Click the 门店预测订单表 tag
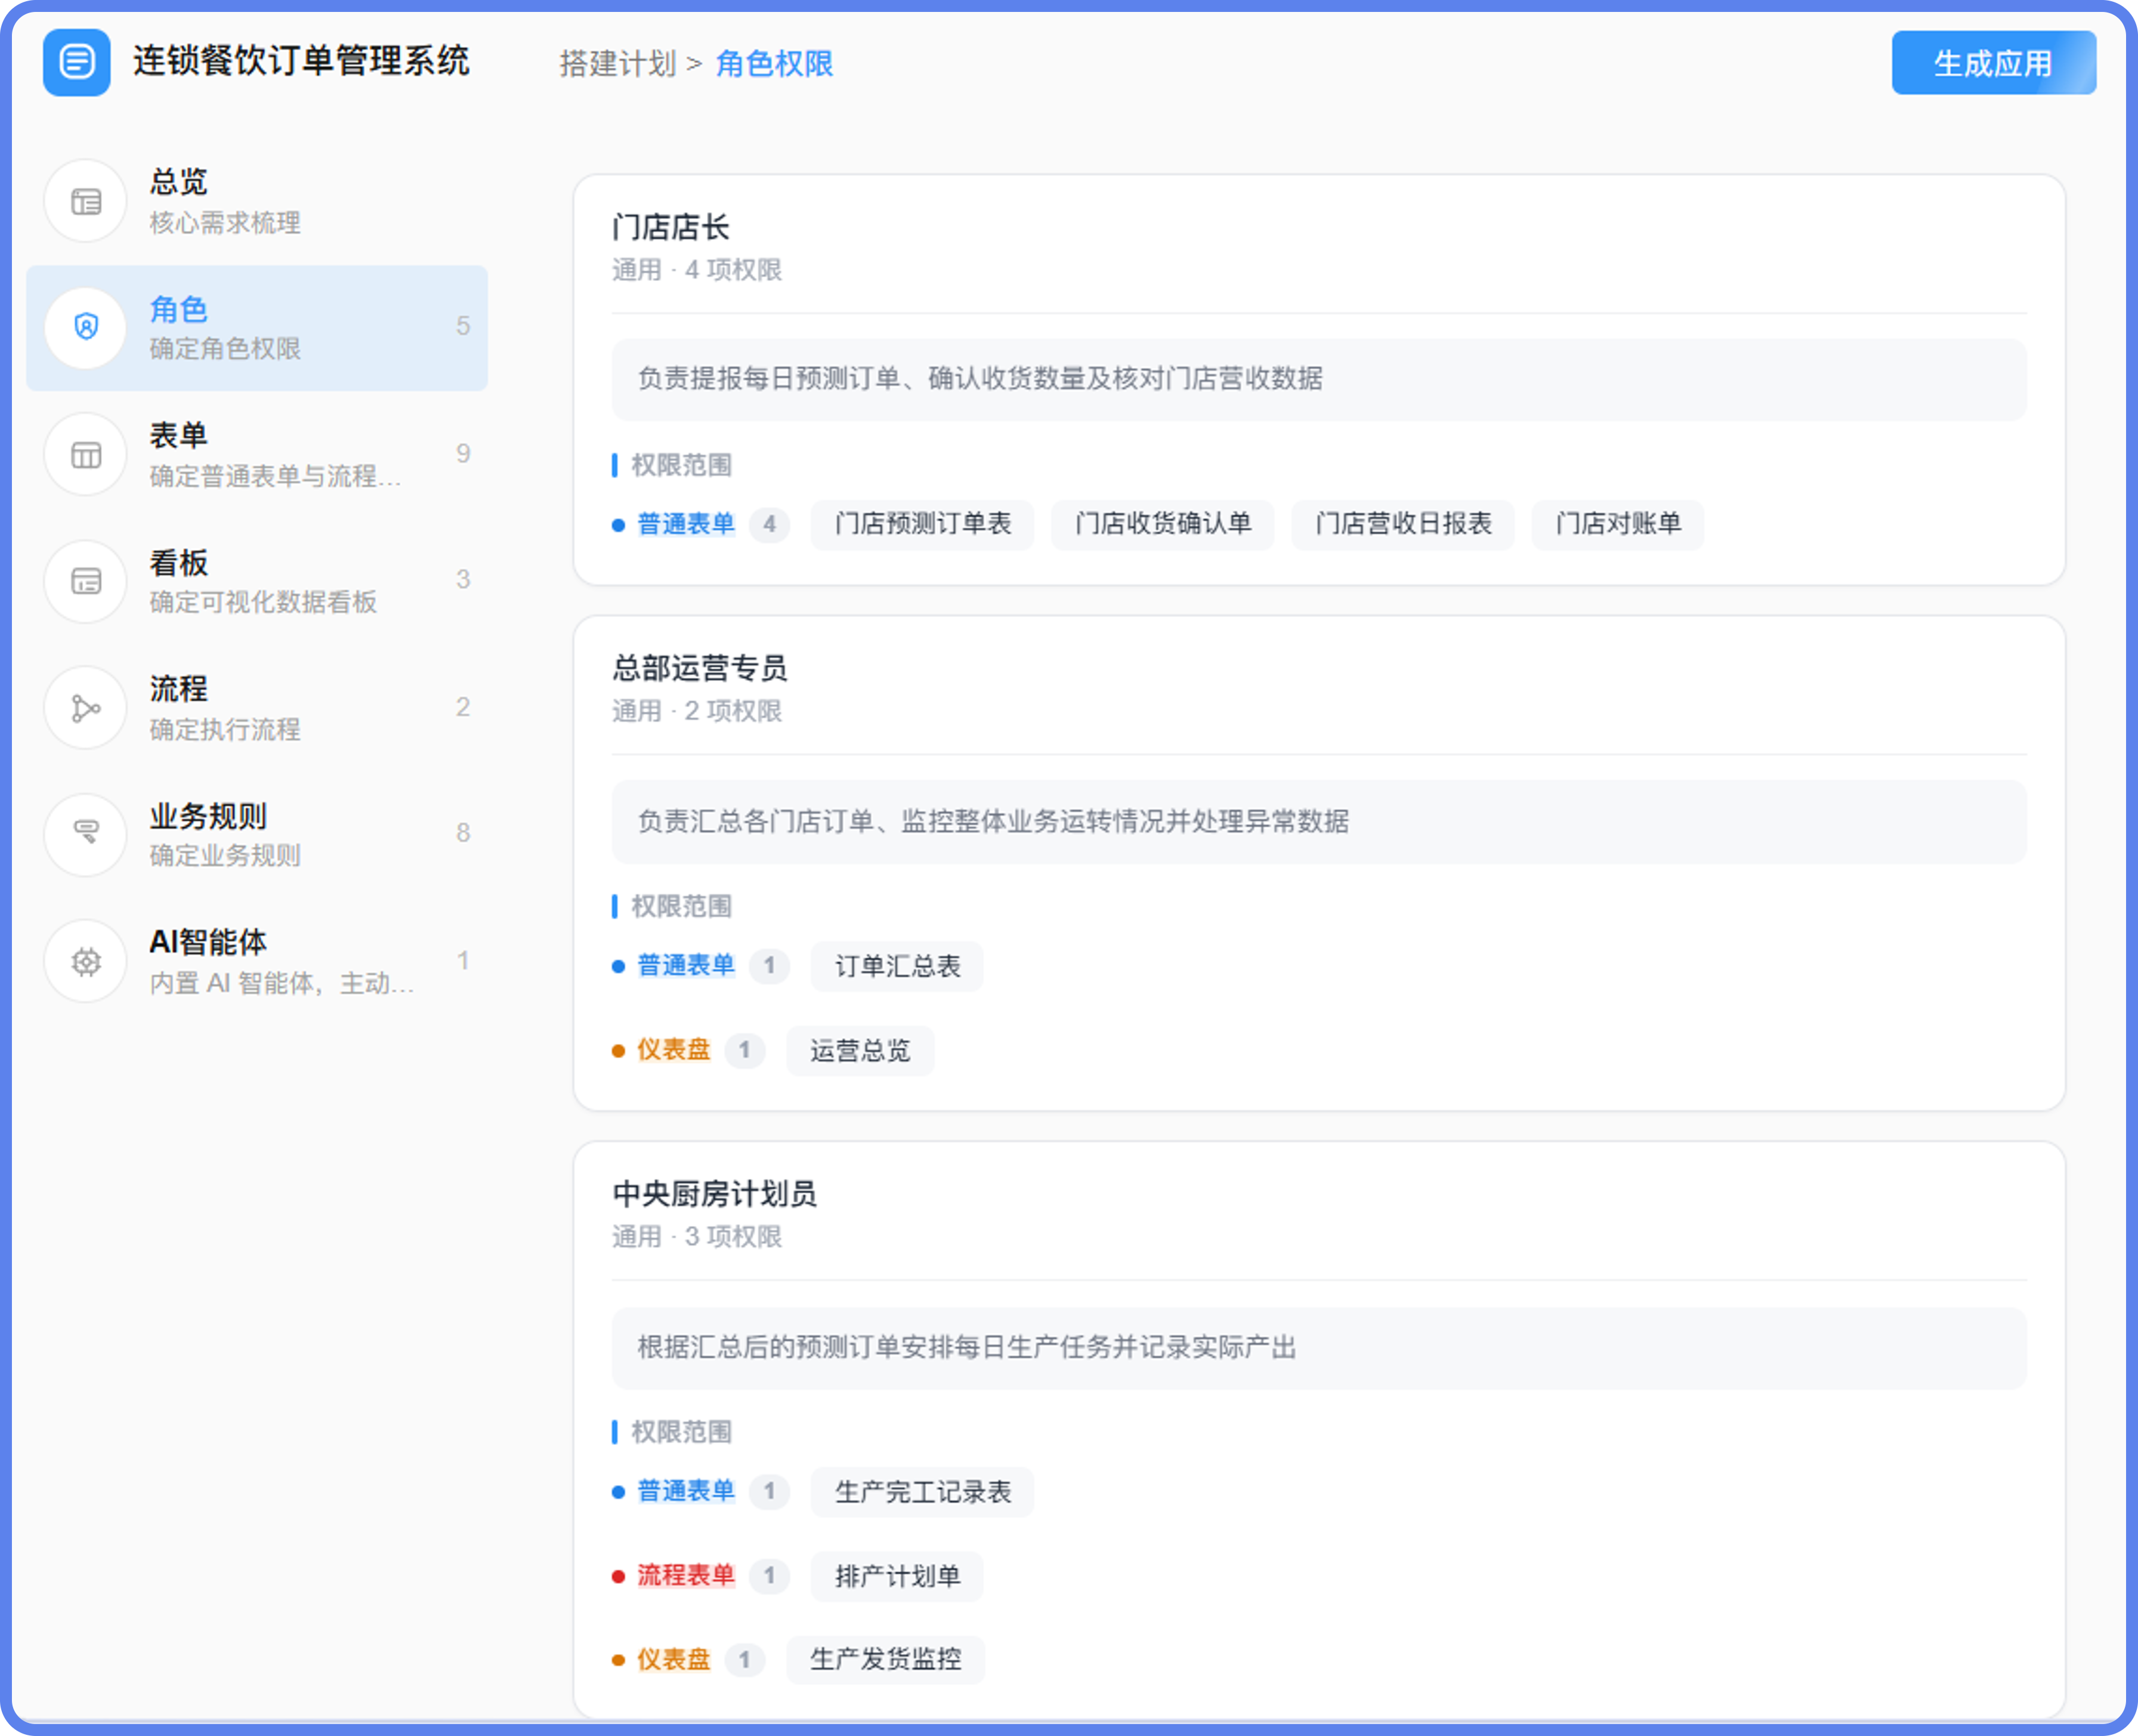The height and width of the screenshot is (1736, 2138). (922, 524)
